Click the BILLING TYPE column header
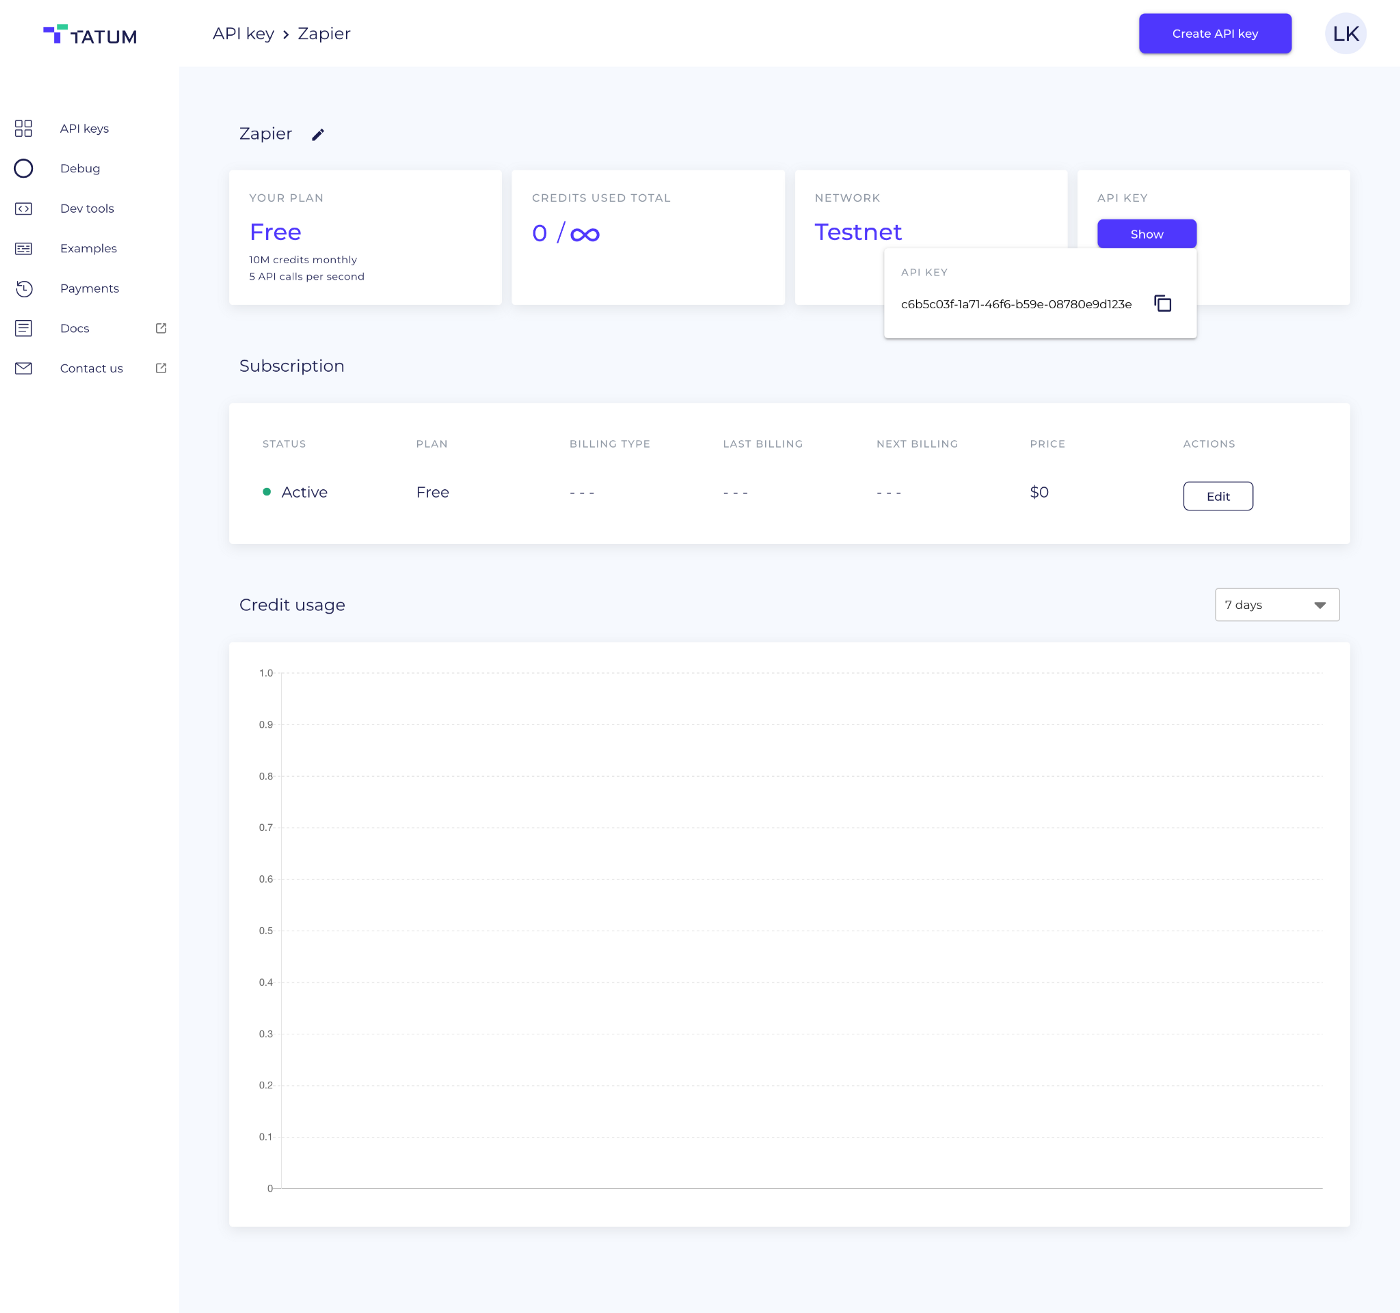Viewport: 1400px width, 1313px height. [610, 444]
